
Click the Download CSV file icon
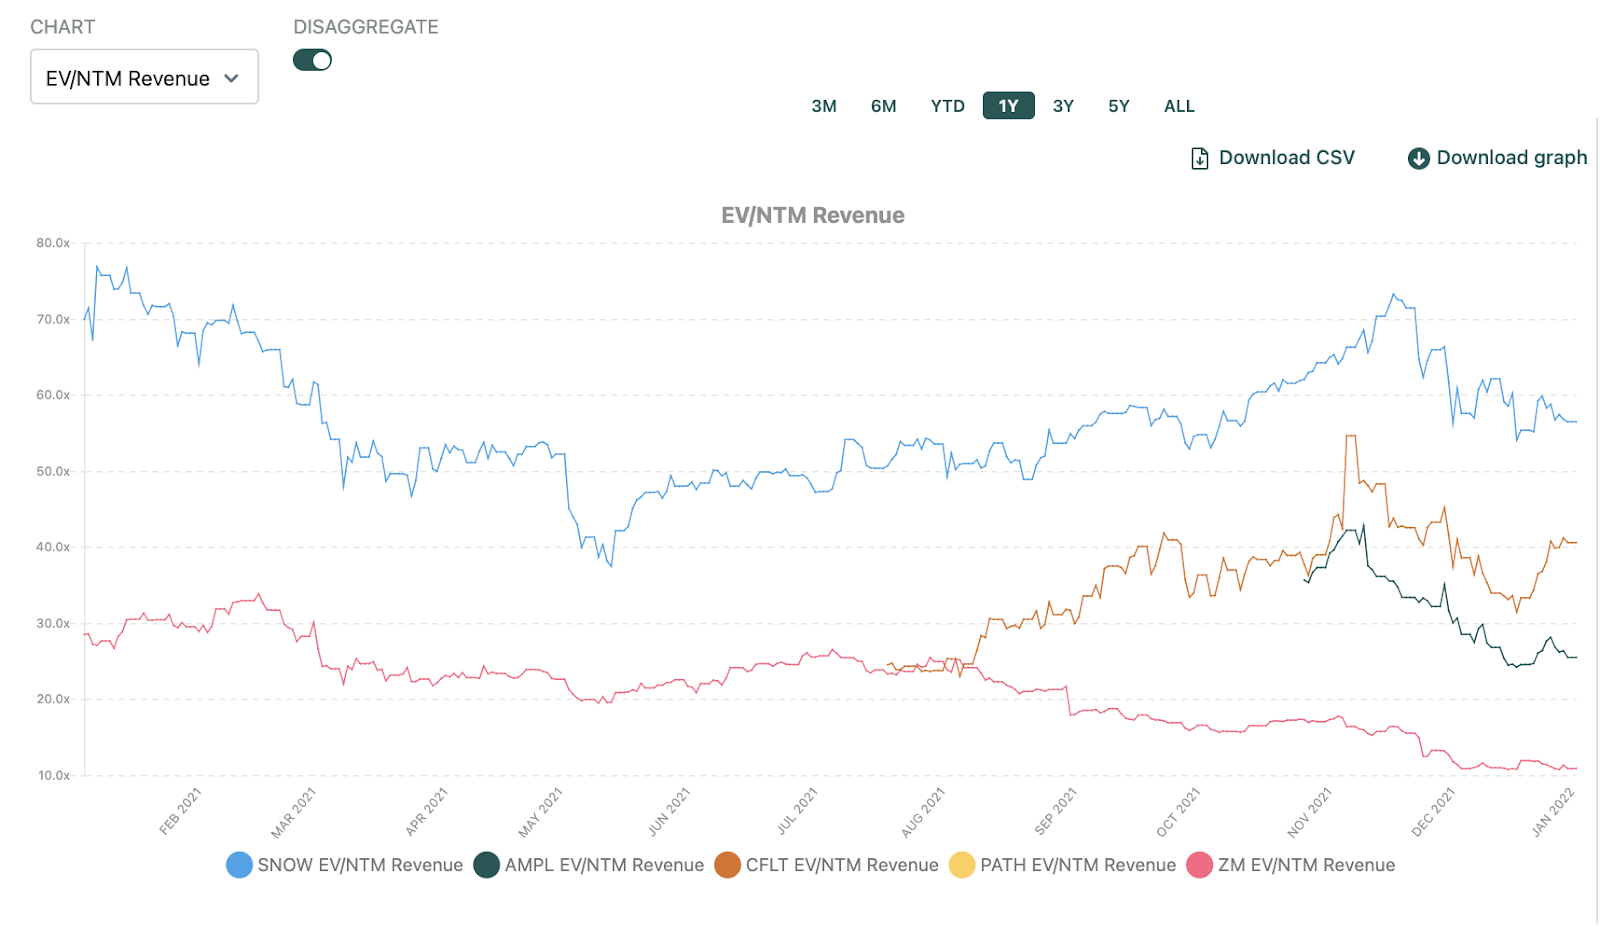(x=1199, y=158)
